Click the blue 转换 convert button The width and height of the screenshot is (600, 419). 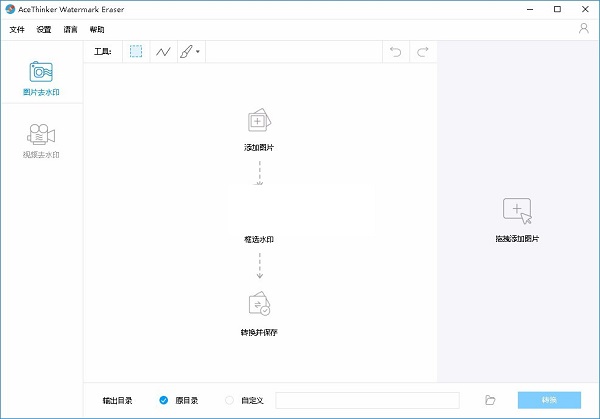[549, 400]
